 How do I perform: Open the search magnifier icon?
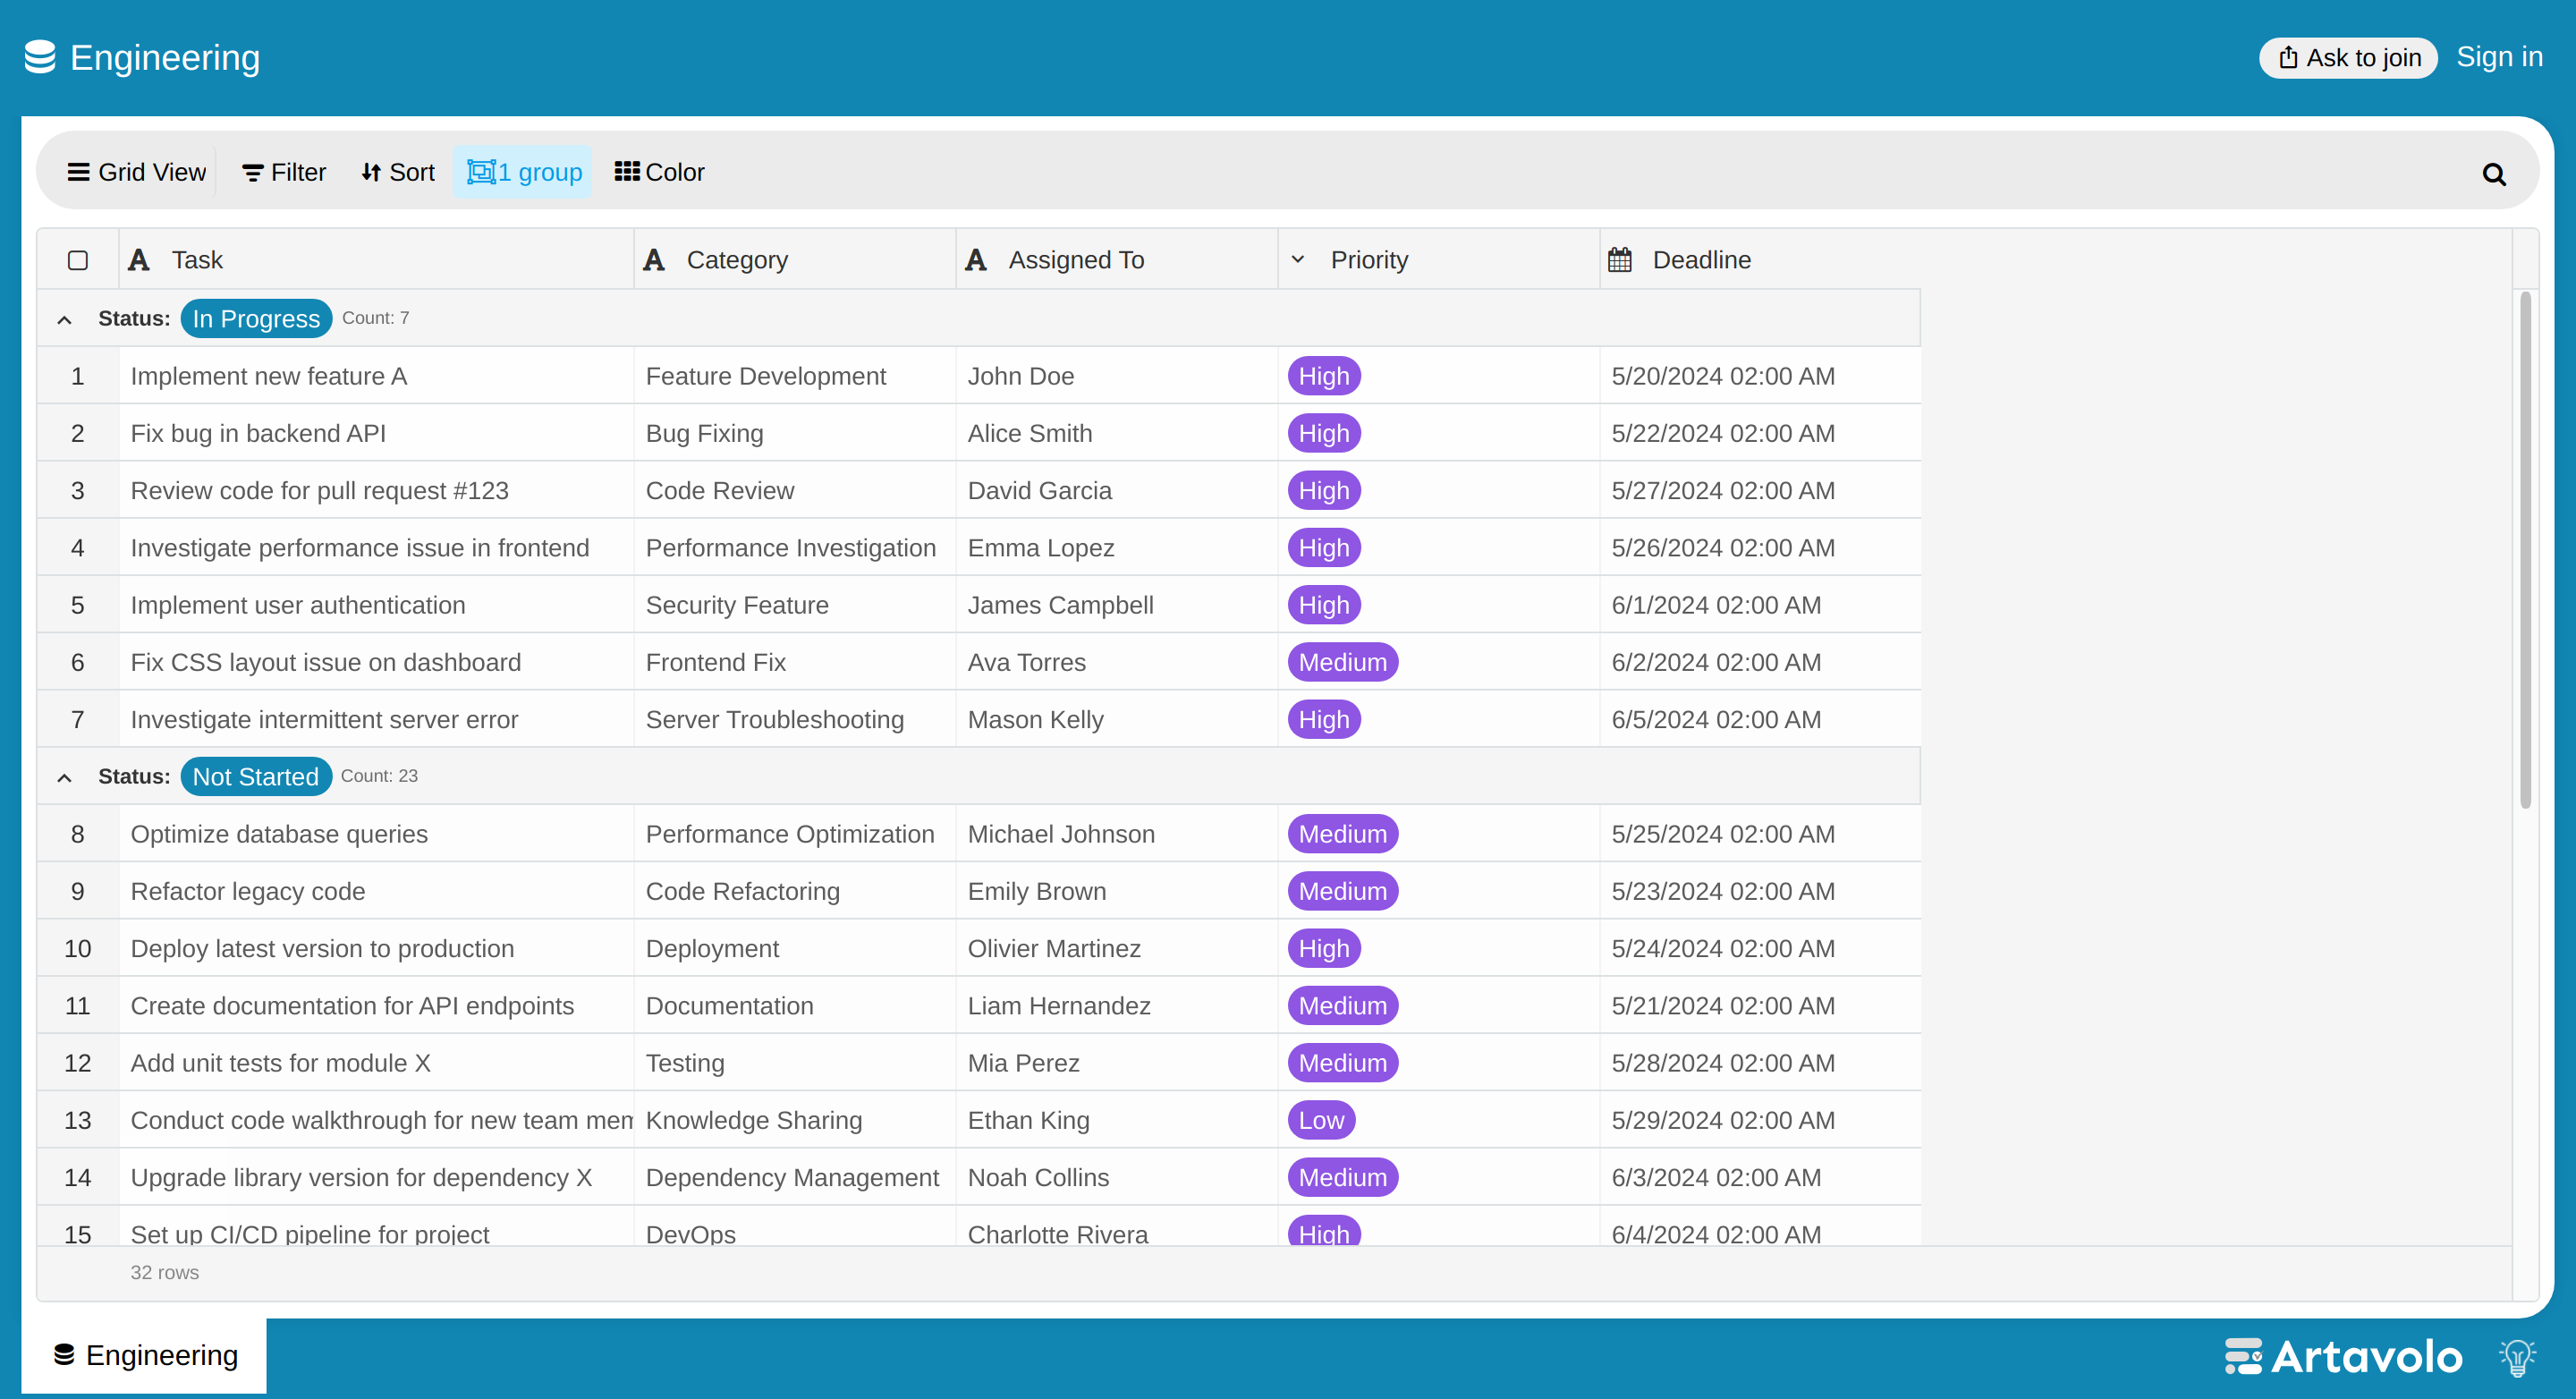2493,174
